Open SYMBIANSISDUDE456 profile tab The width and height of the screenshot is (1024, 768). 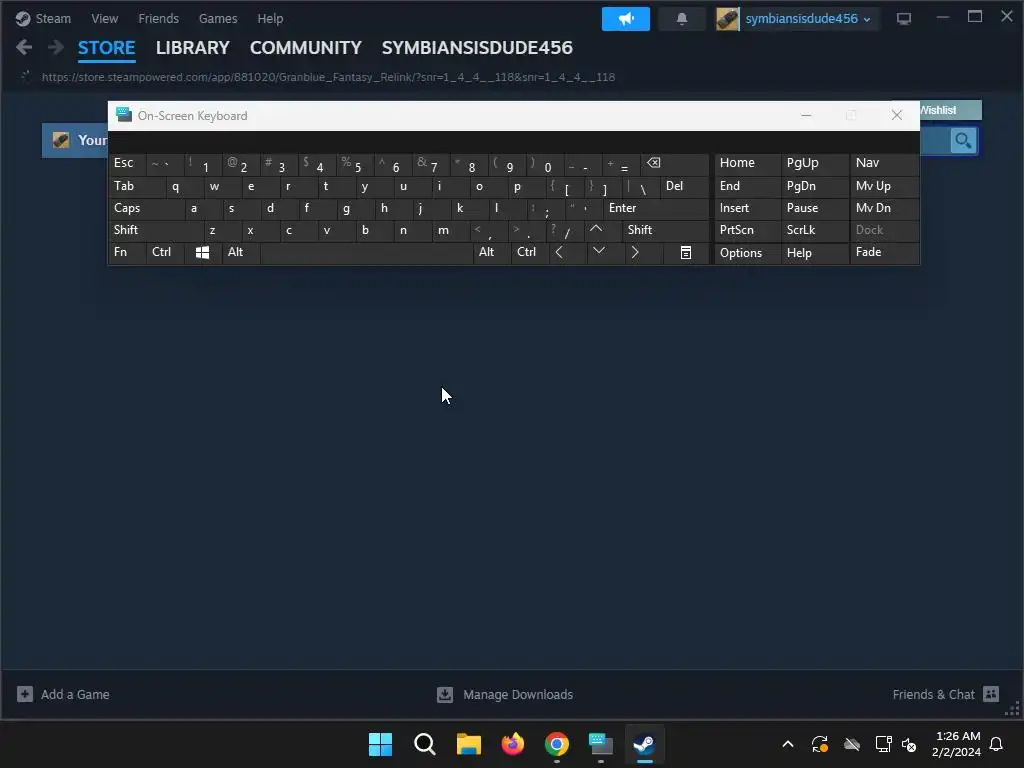(477, 48)
